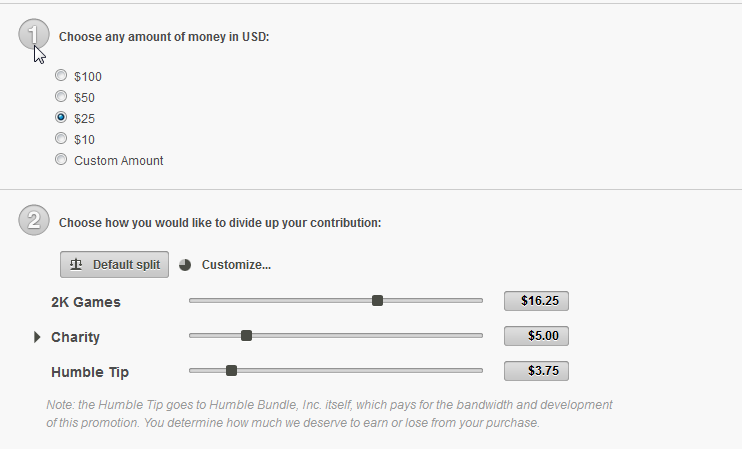The image size is (742, 449).
Task: Select the $100 radio option
Action: pos(62,76)
